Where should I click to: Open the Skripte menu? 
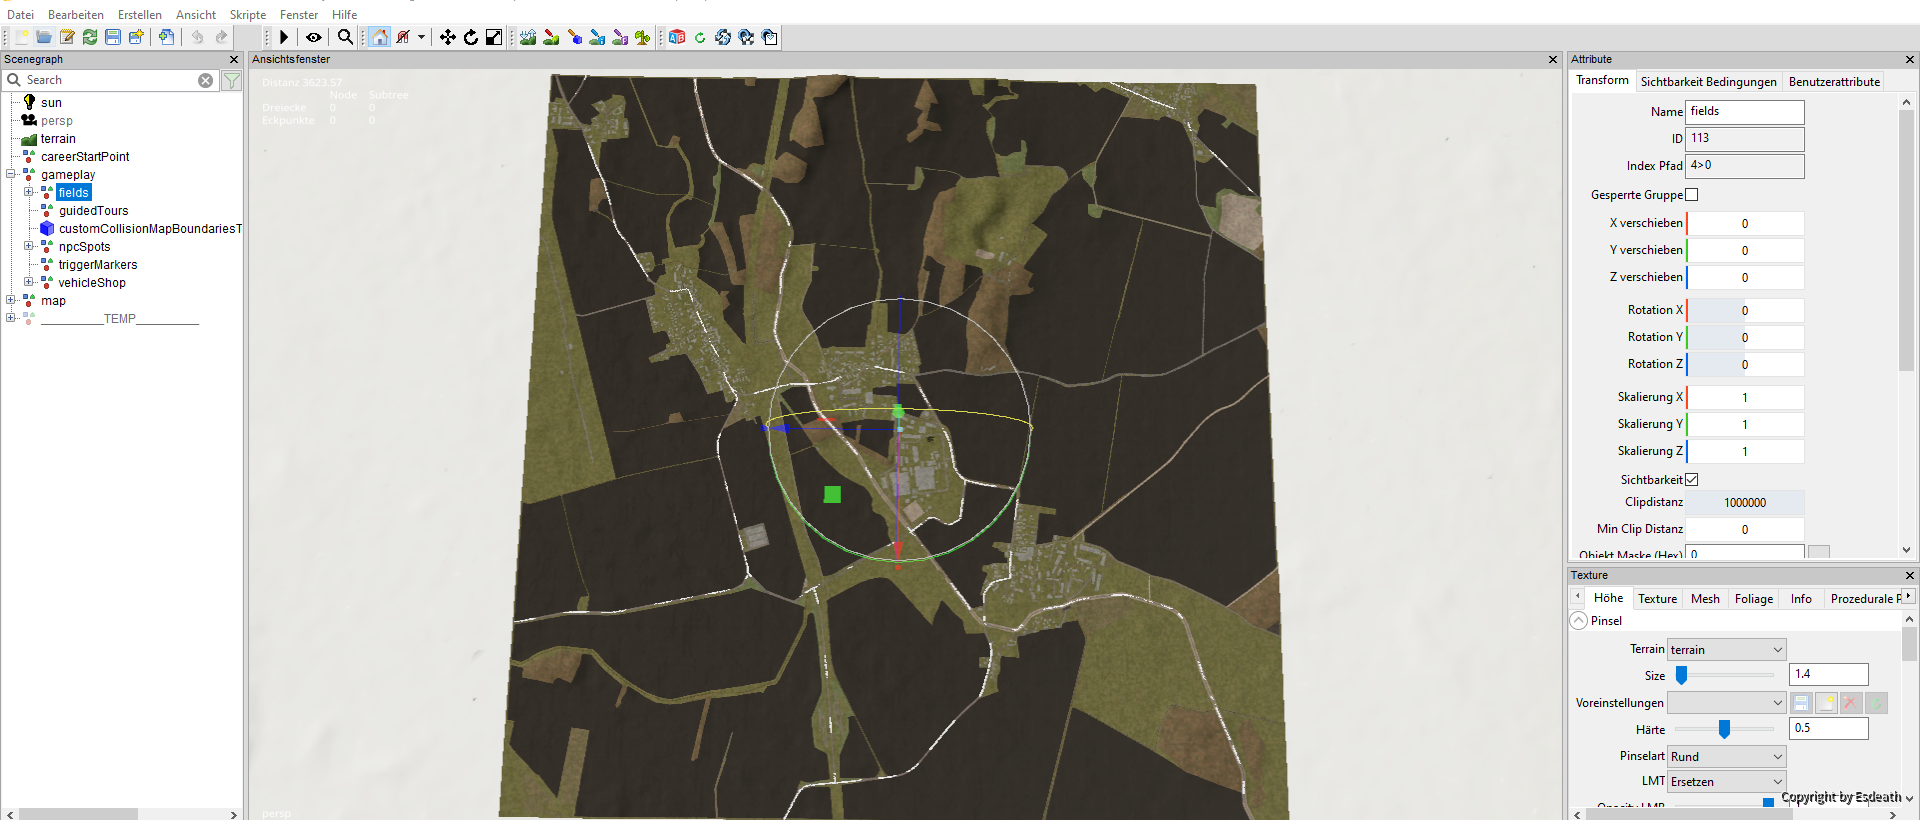248,15
